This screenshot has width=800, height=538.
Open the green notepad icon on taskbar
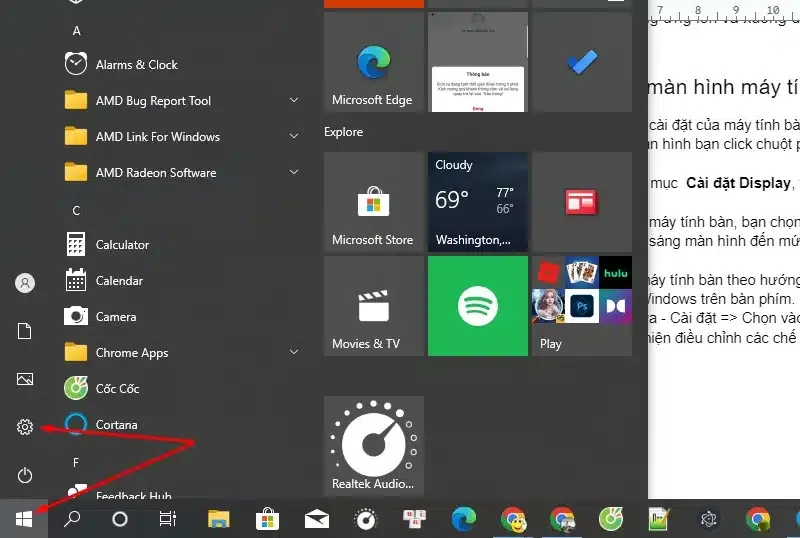(x=659, y=519)
